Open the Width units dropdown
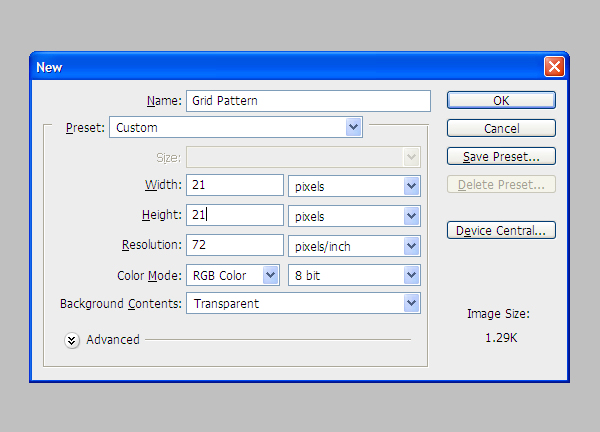Screen dimensions: 600x432 click(354, 186)
